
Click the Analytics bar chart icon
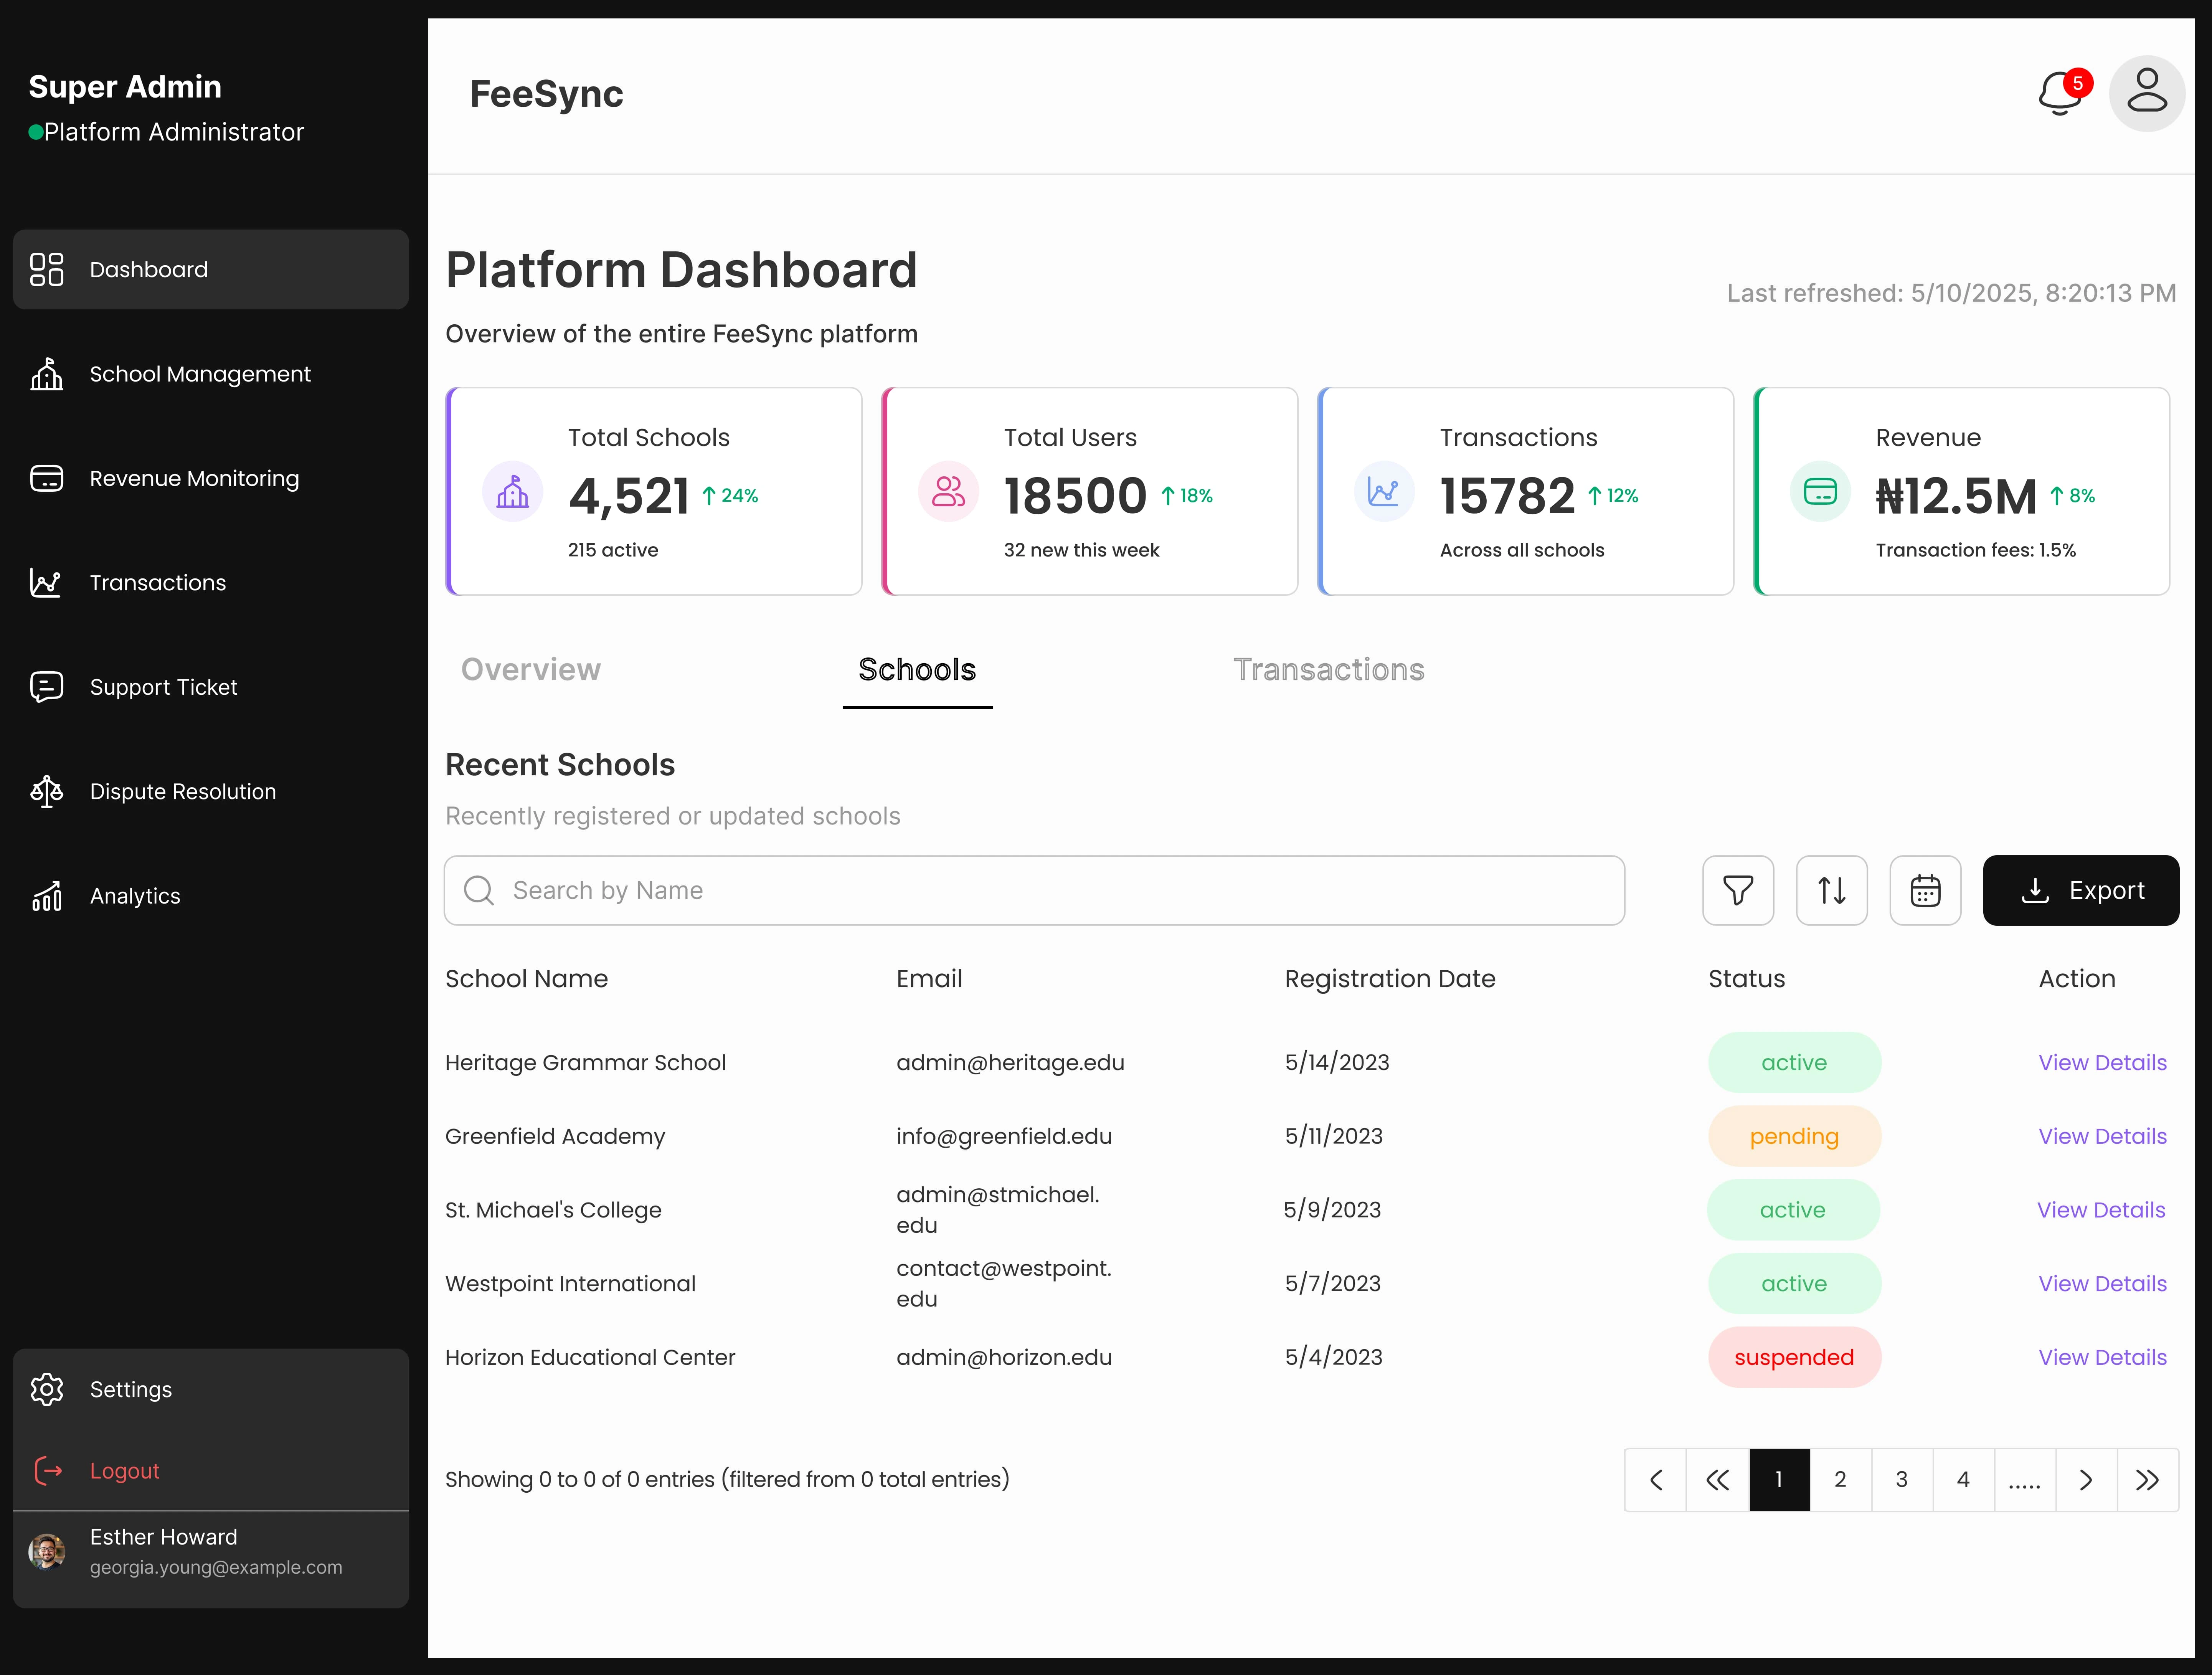[47, 896]
